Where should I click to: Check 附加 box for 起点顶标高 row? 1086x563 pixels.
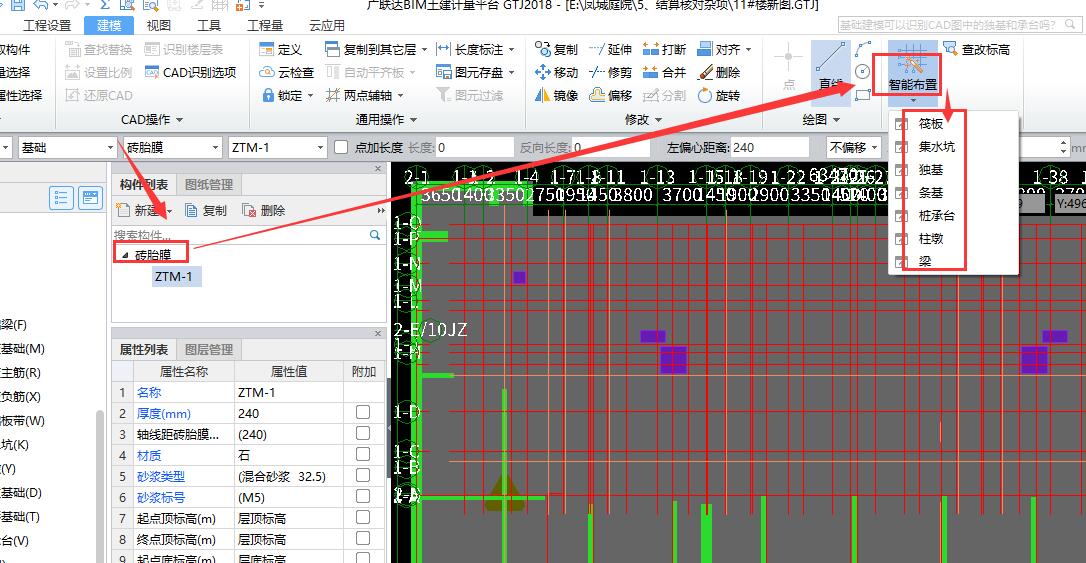[x=363, y=517]
